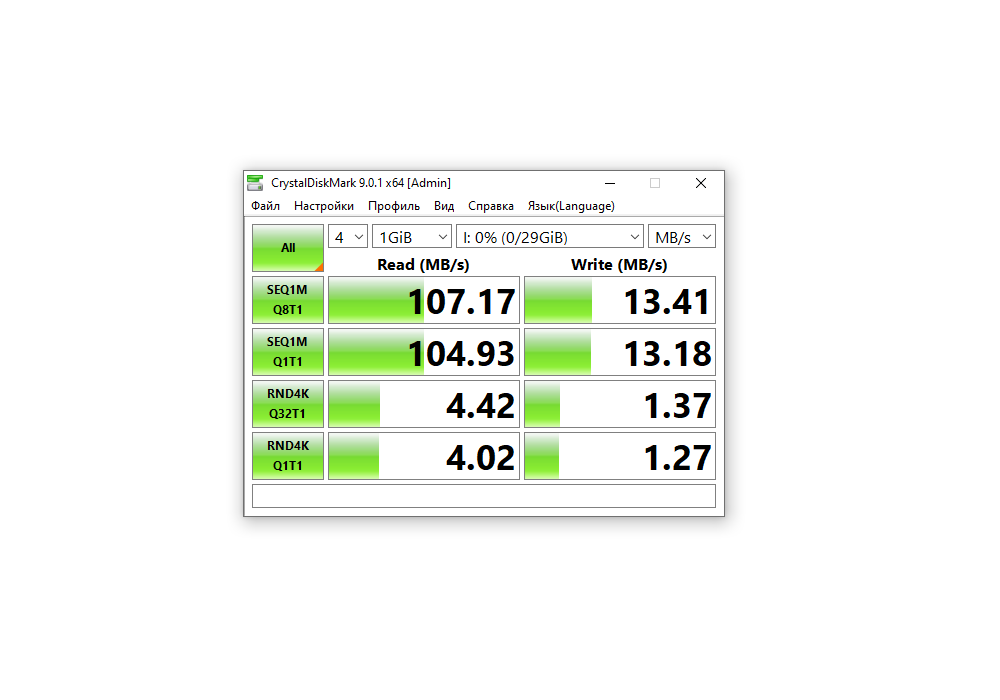Run the RND4K Q1T1 test
Viewport: 1000px width, 700px height.
tap(288, 456)
